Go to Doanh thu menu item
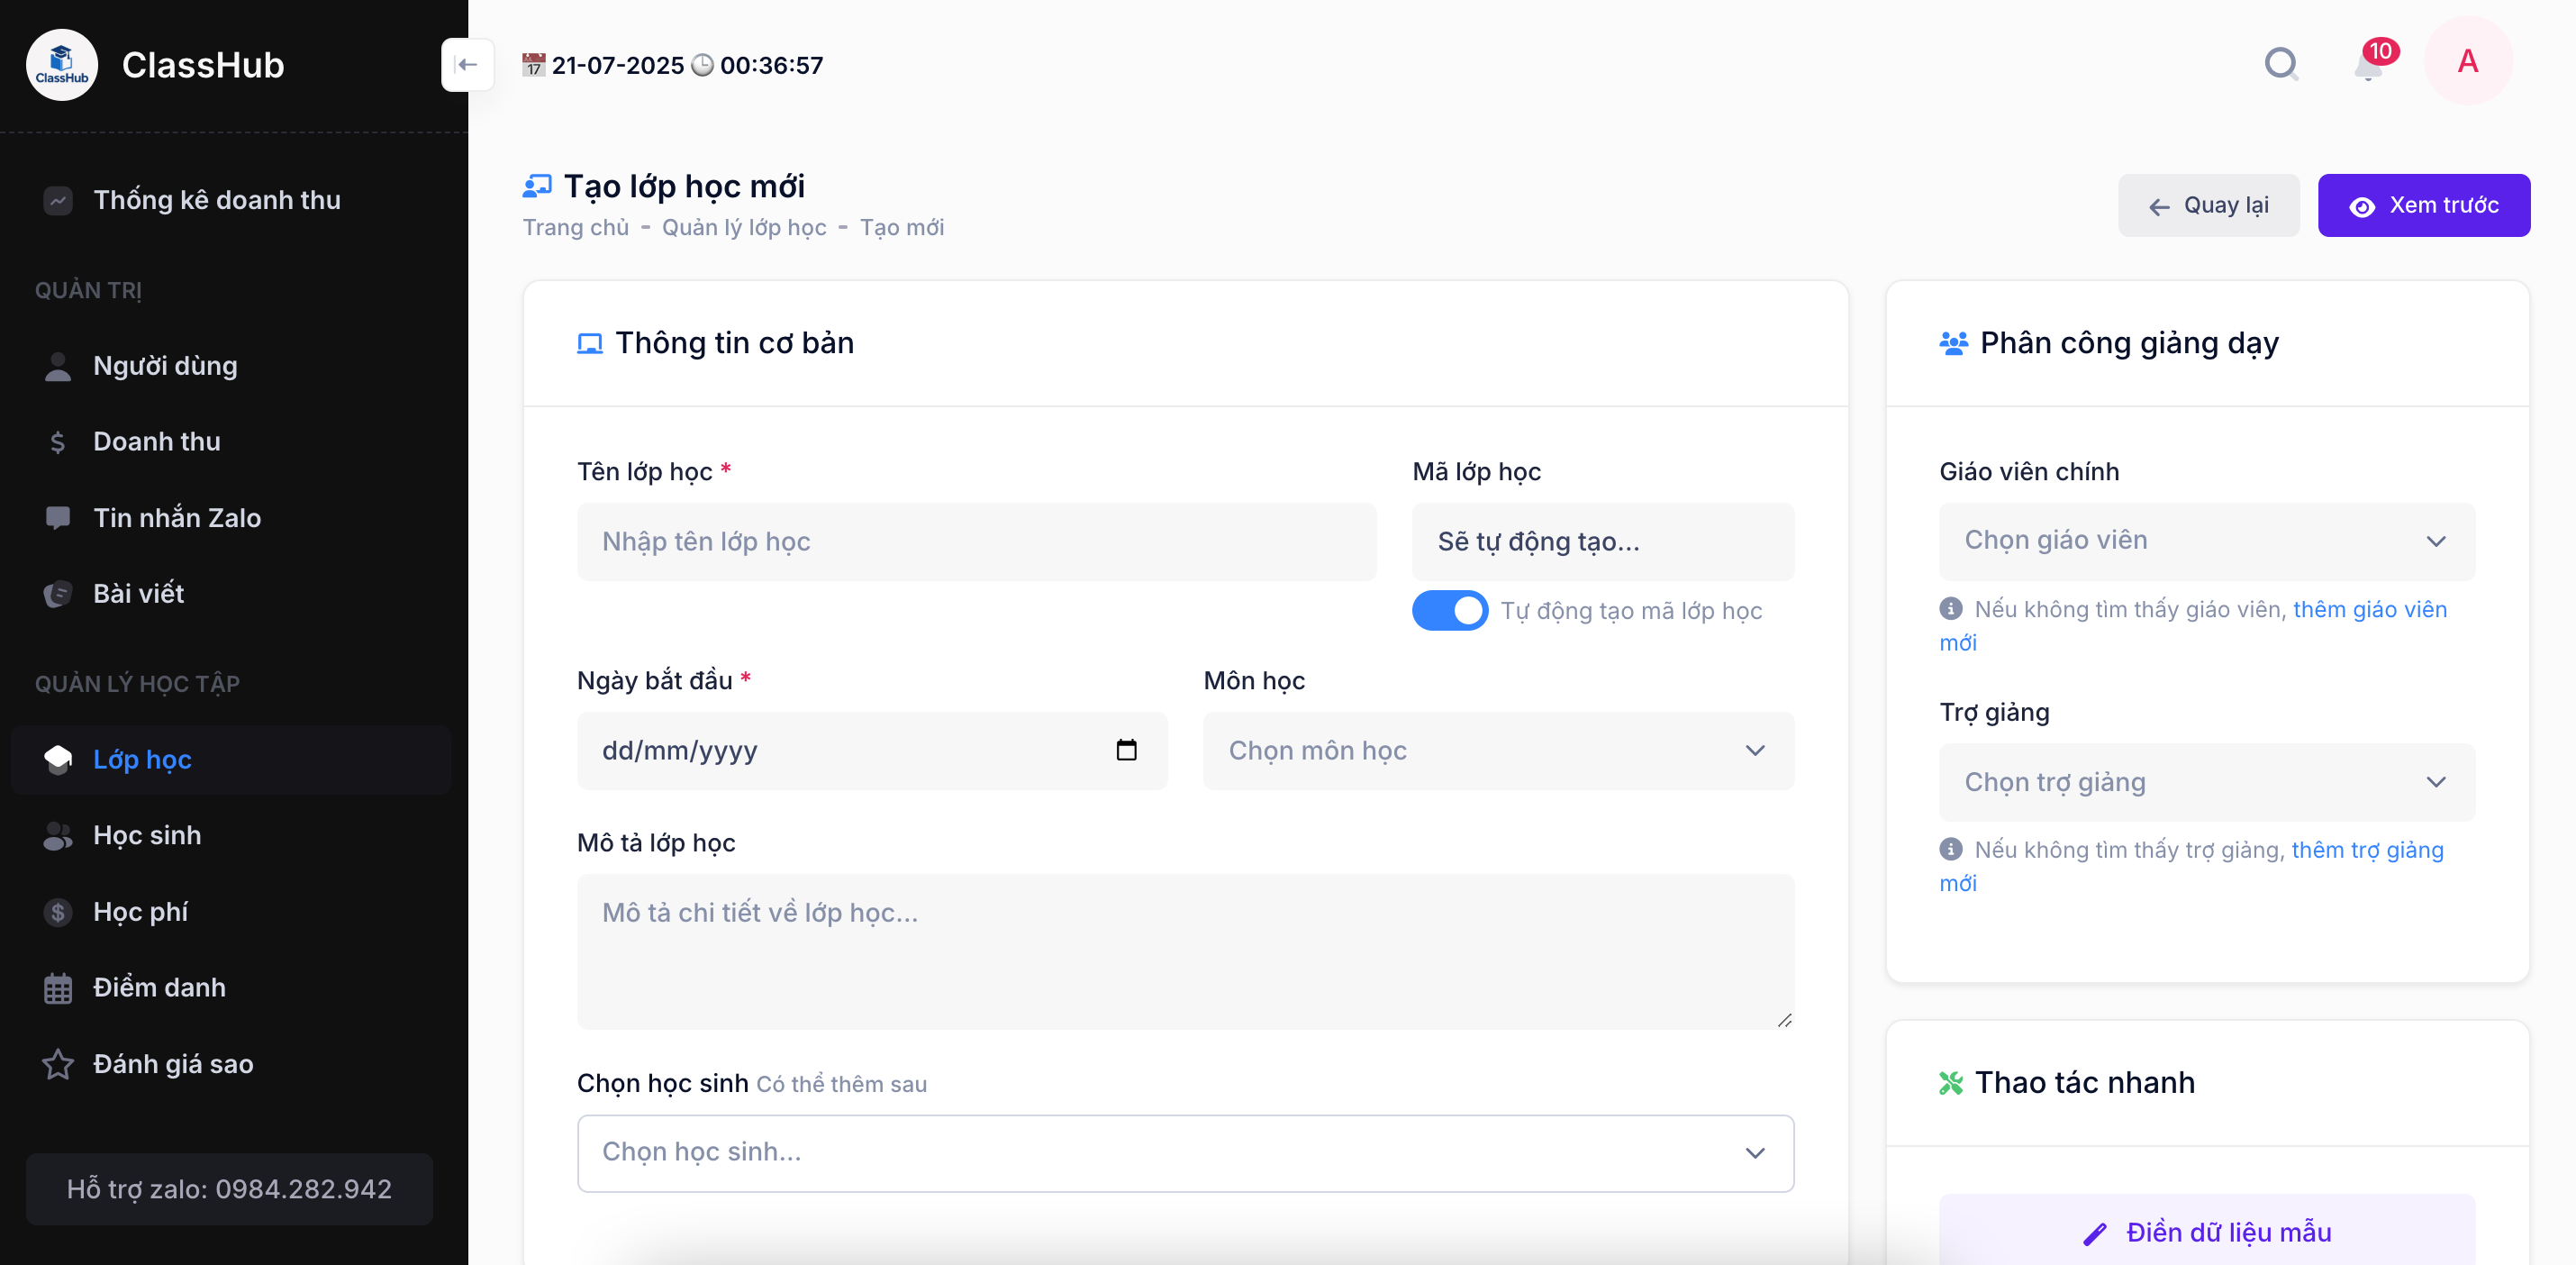 tap(231, 442)
